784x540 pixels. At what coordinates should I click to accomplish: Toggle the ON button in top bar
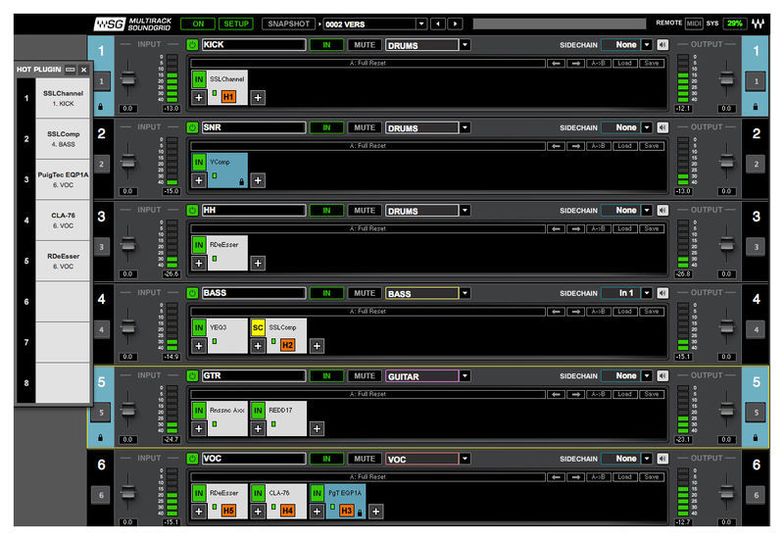197,23
